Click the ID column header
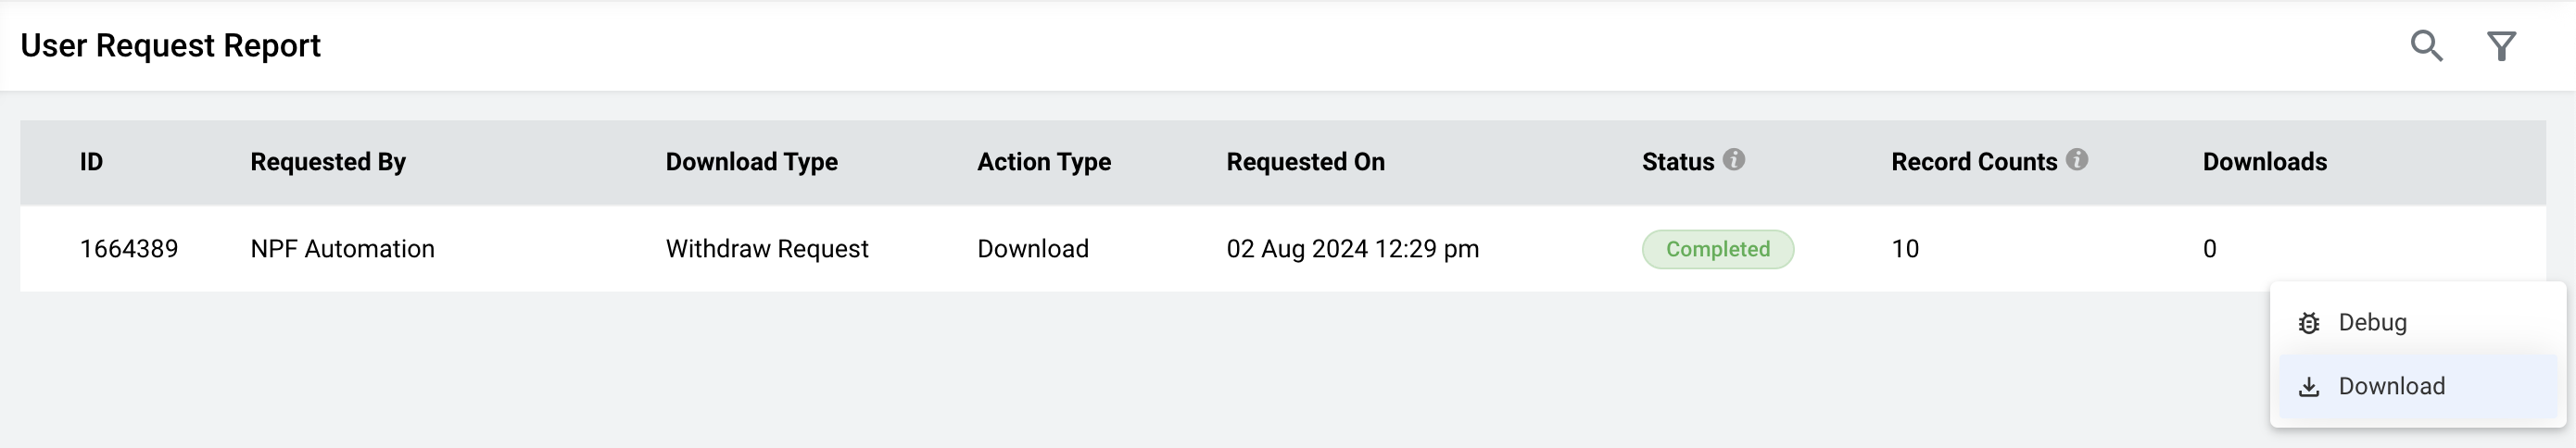The image size is (2576, 448). 91,162
